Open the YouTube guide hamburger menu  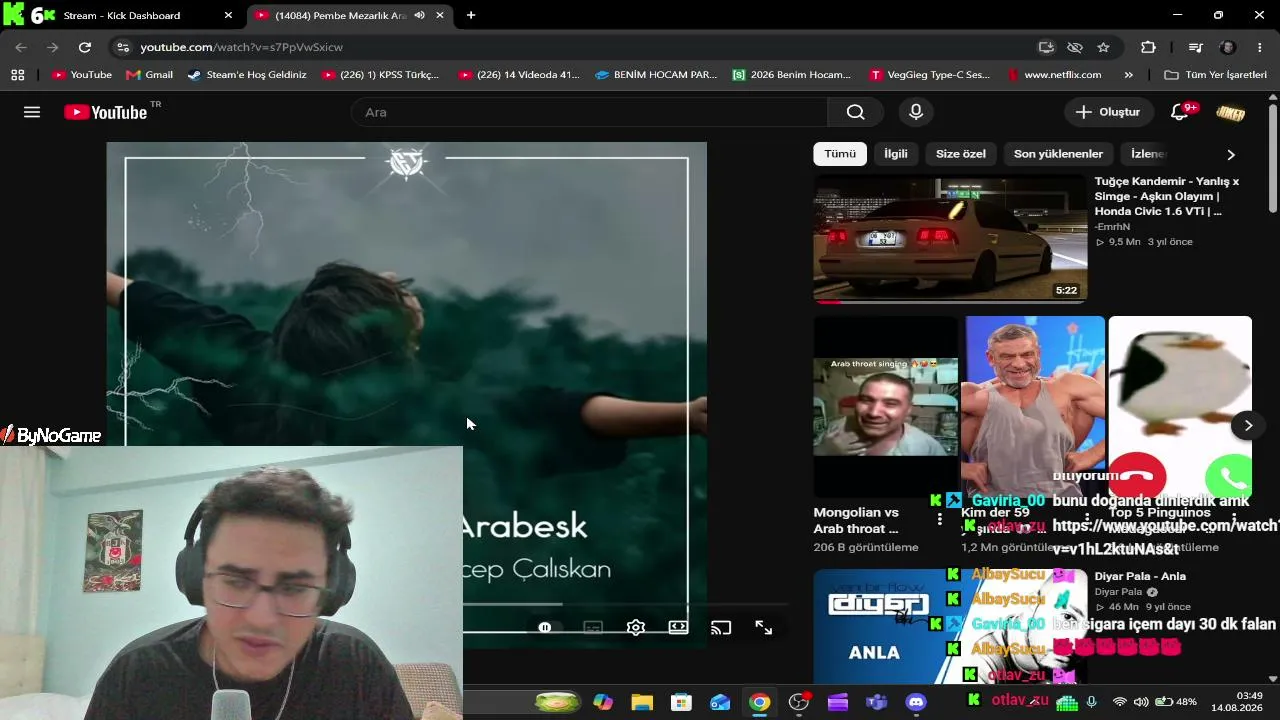[32, 112]
